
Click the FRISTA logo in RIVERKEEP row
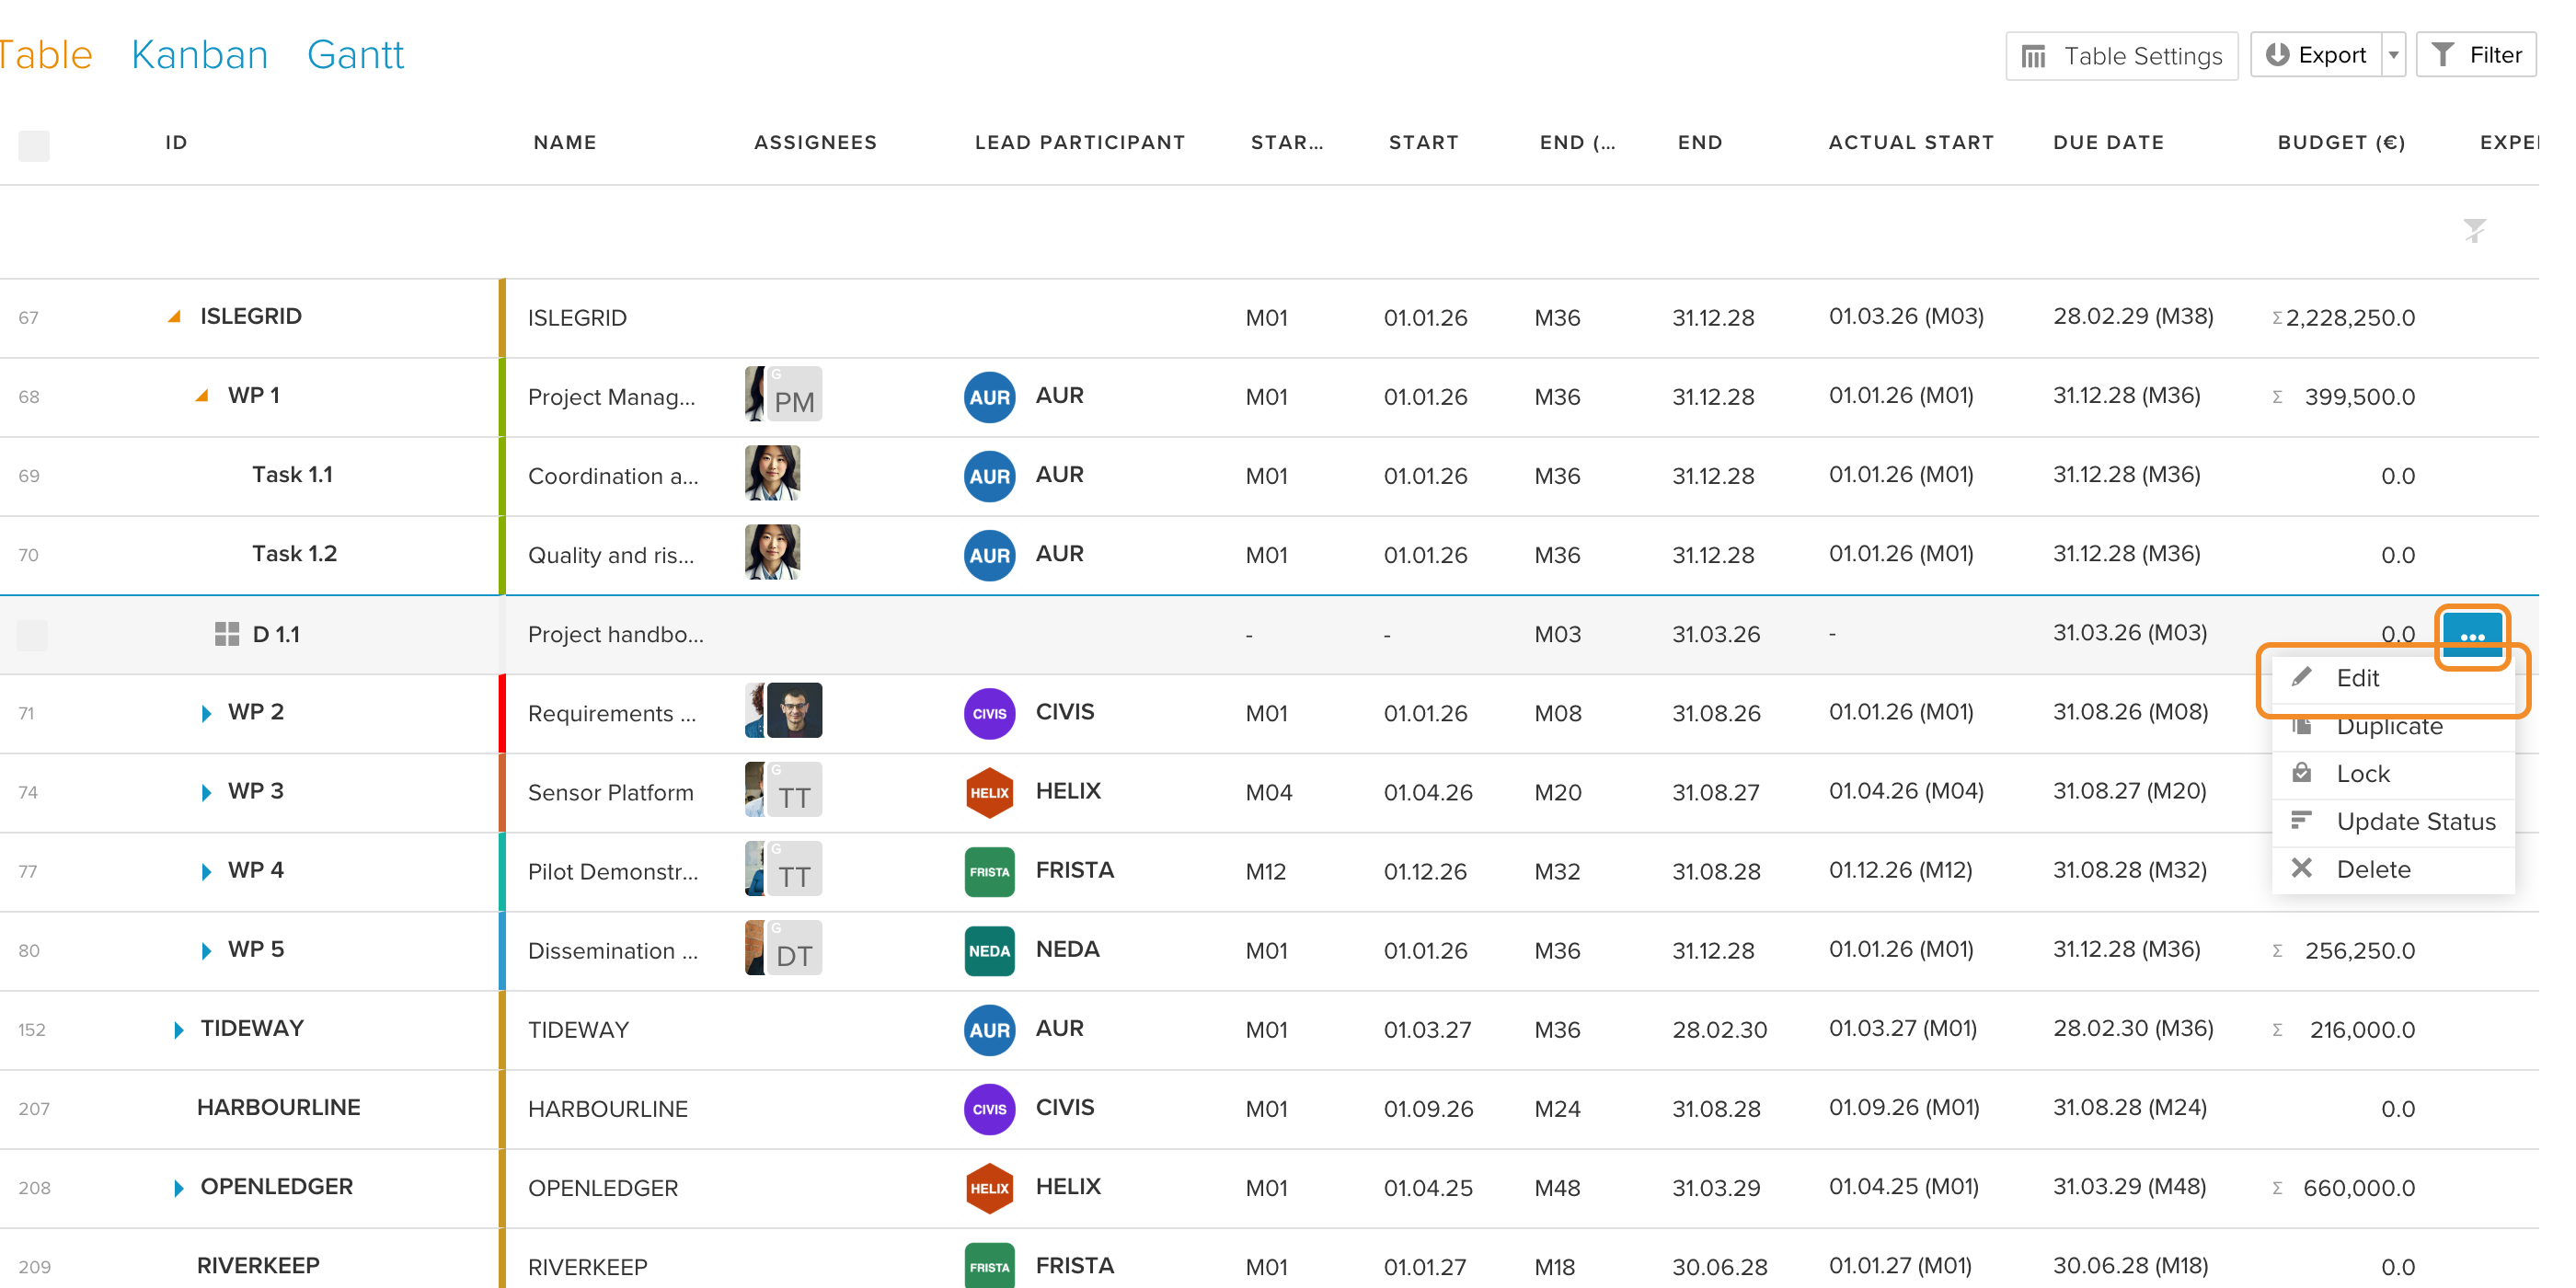pos(989,1266)
